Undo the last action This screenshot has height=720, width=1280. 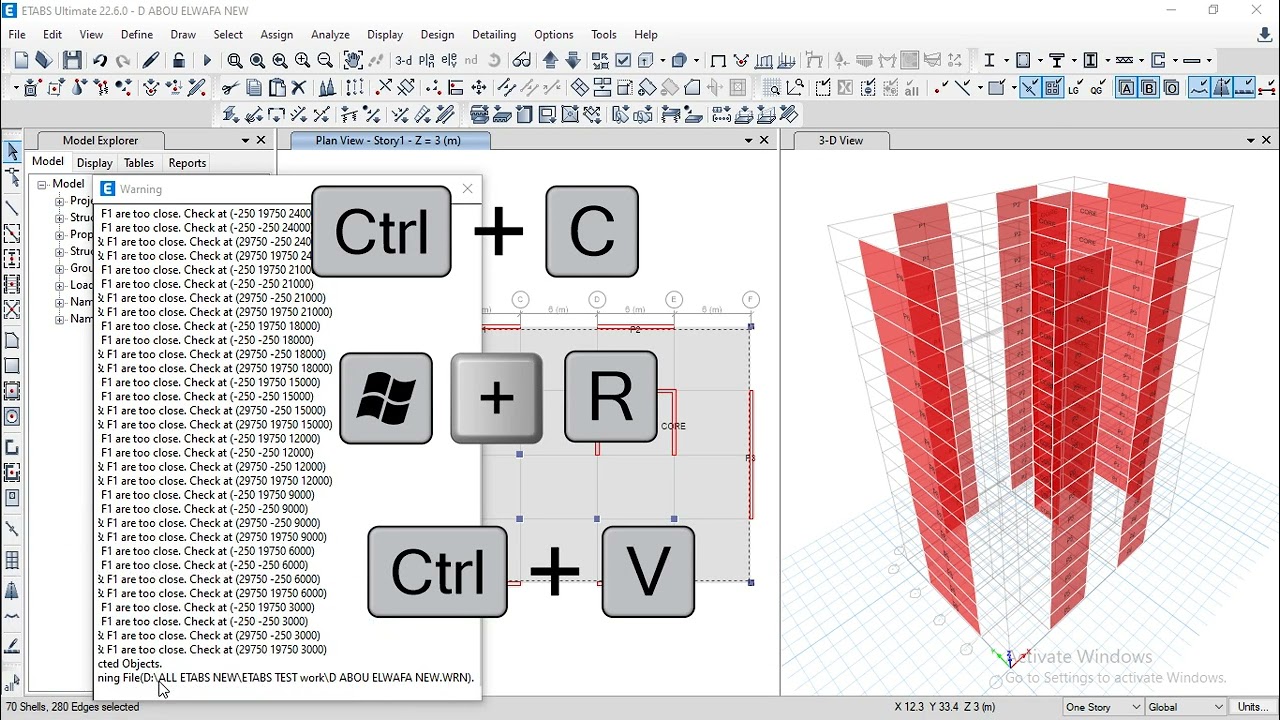point(100,61)
